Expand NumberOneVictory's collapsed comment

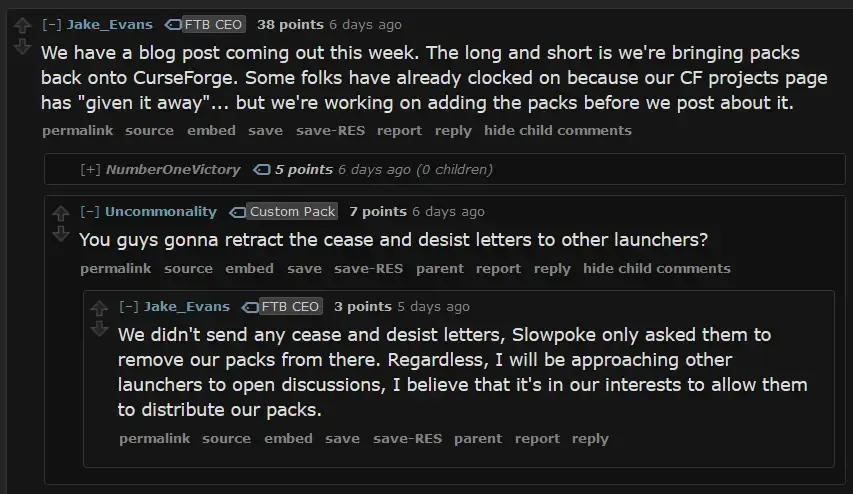(x=90, y=170)
